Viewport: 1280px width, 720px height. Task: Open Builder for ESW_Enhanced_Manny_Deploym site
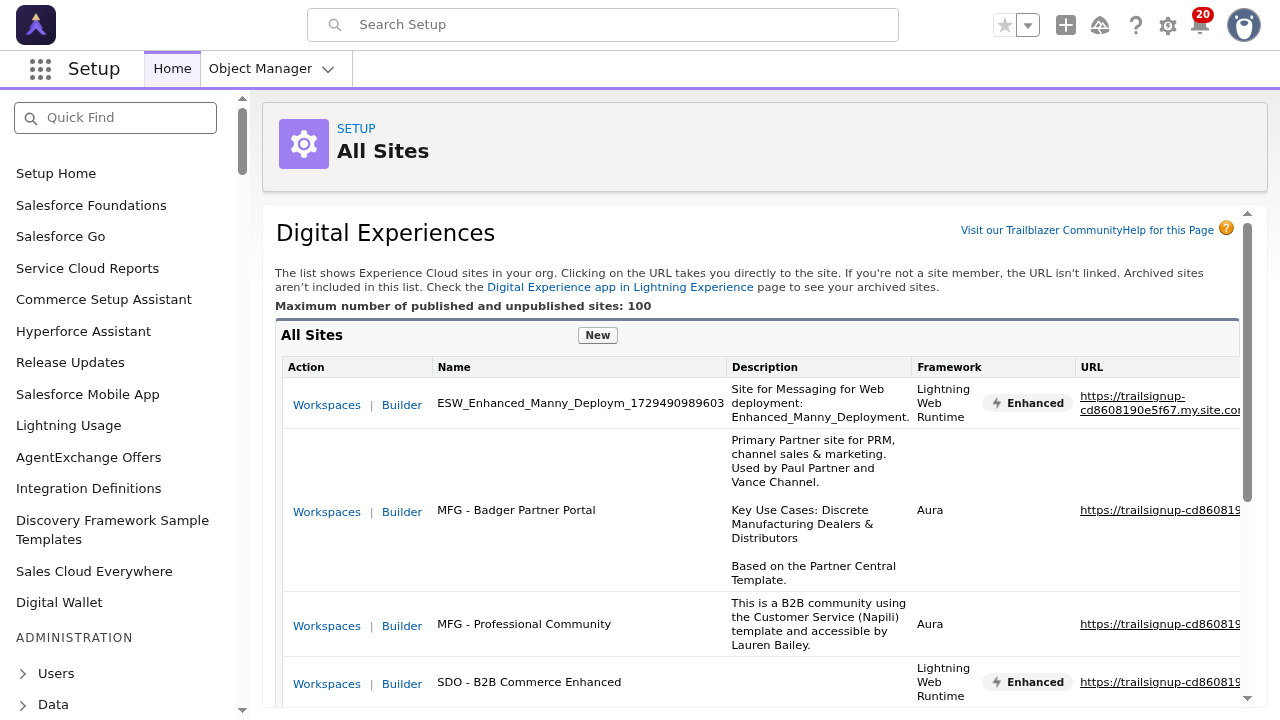point(402,405)
